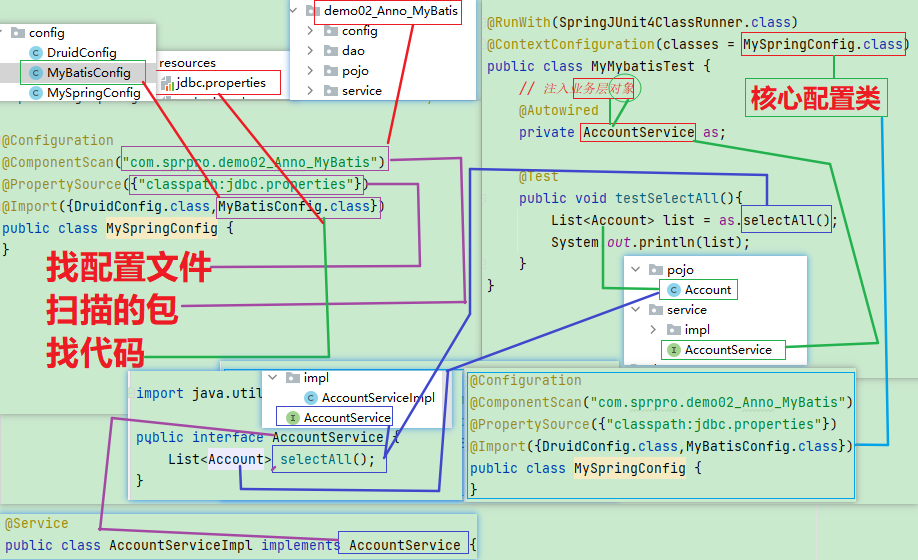The width and height of the screenshot is (918, 560).
Task: Click the demo02_Anno_MyBatis folder icon
Action: 313,11
